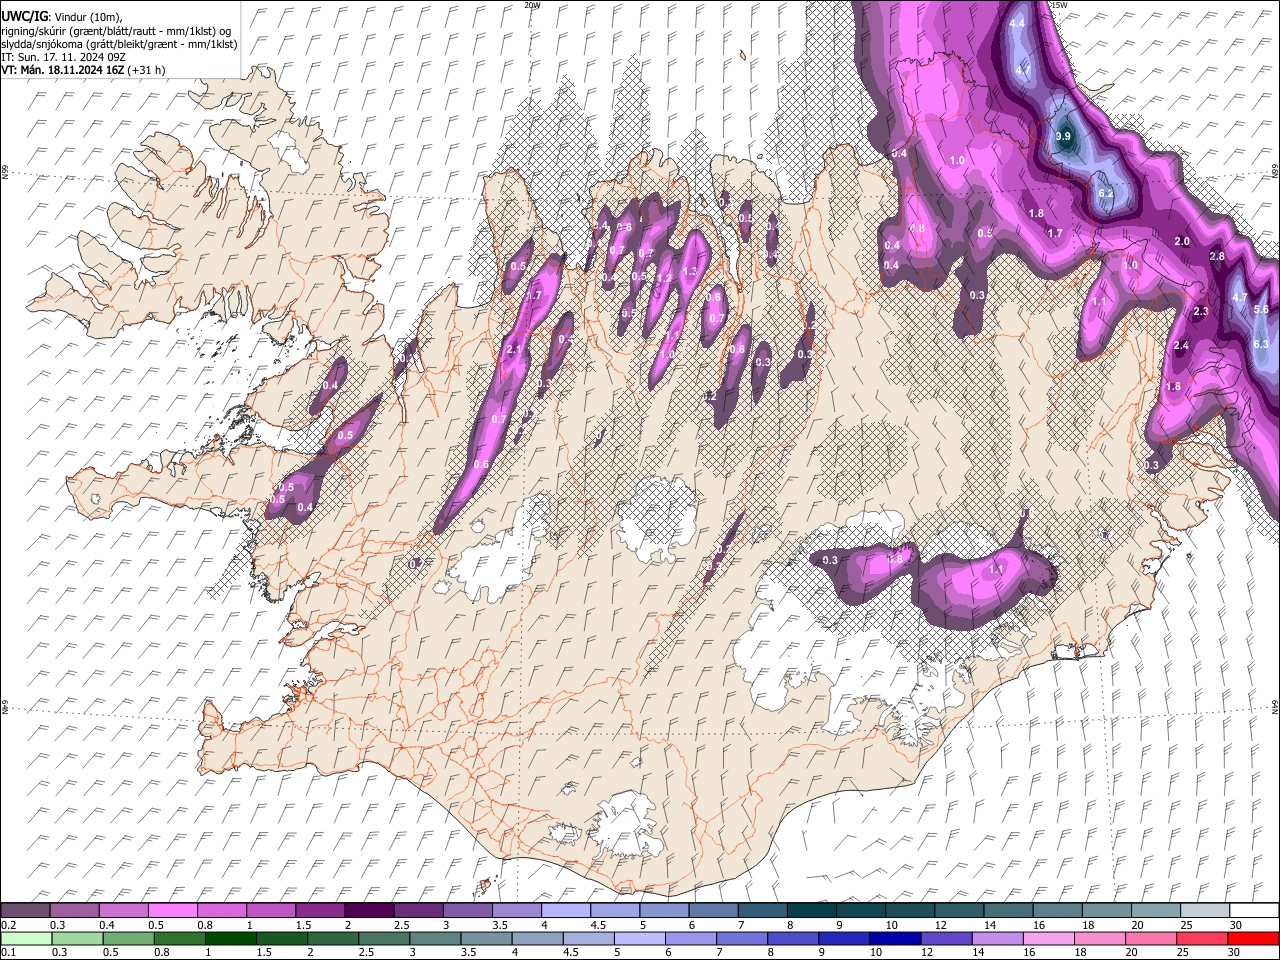This screenshot has width=1280, height=960.
Task: Click the 5.6 value near the east coast
Action: click(x=1261, y=310)
